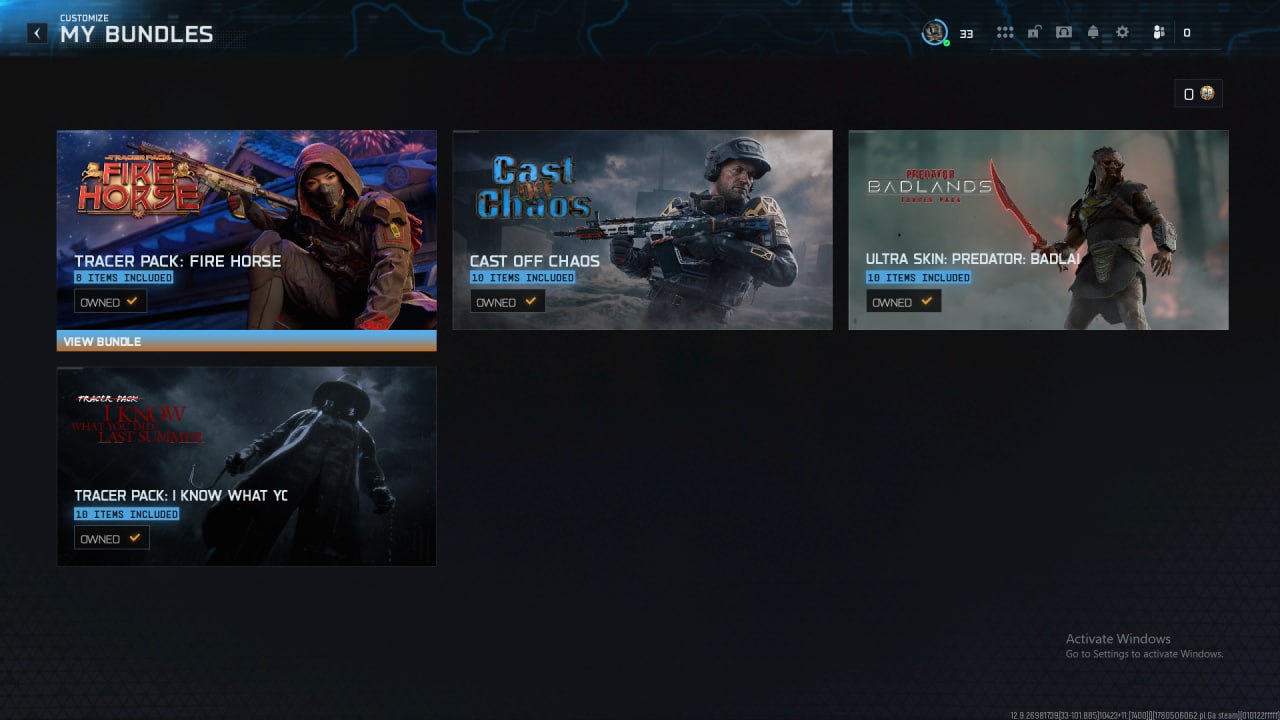
Task: Select the Tracer Pack: Fire Horse bundle card
Action: (246, 230)
